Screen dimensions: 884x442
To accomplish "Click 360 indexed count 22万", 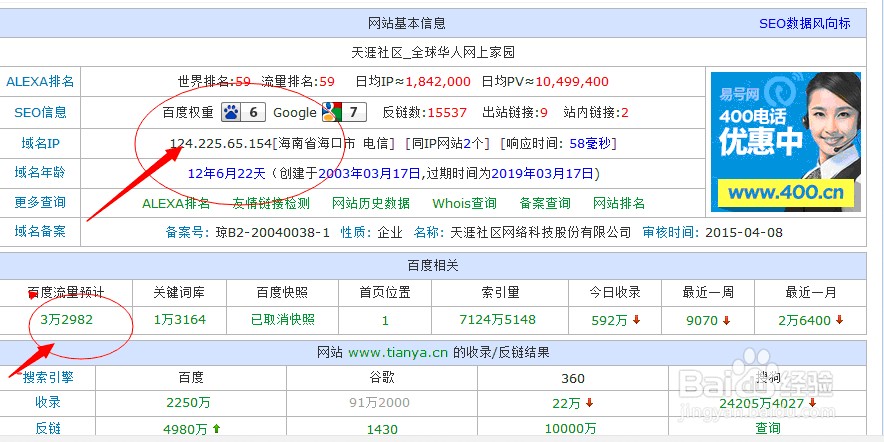I will tap(567, 403).
